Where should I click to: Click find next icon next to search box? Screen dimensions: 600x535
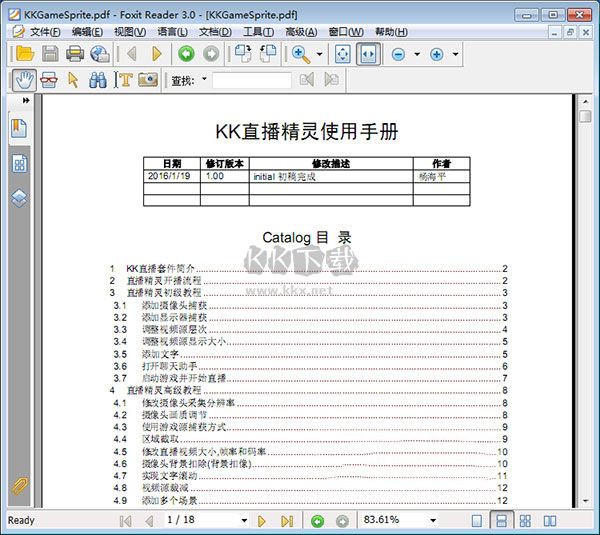click(332, 80)
